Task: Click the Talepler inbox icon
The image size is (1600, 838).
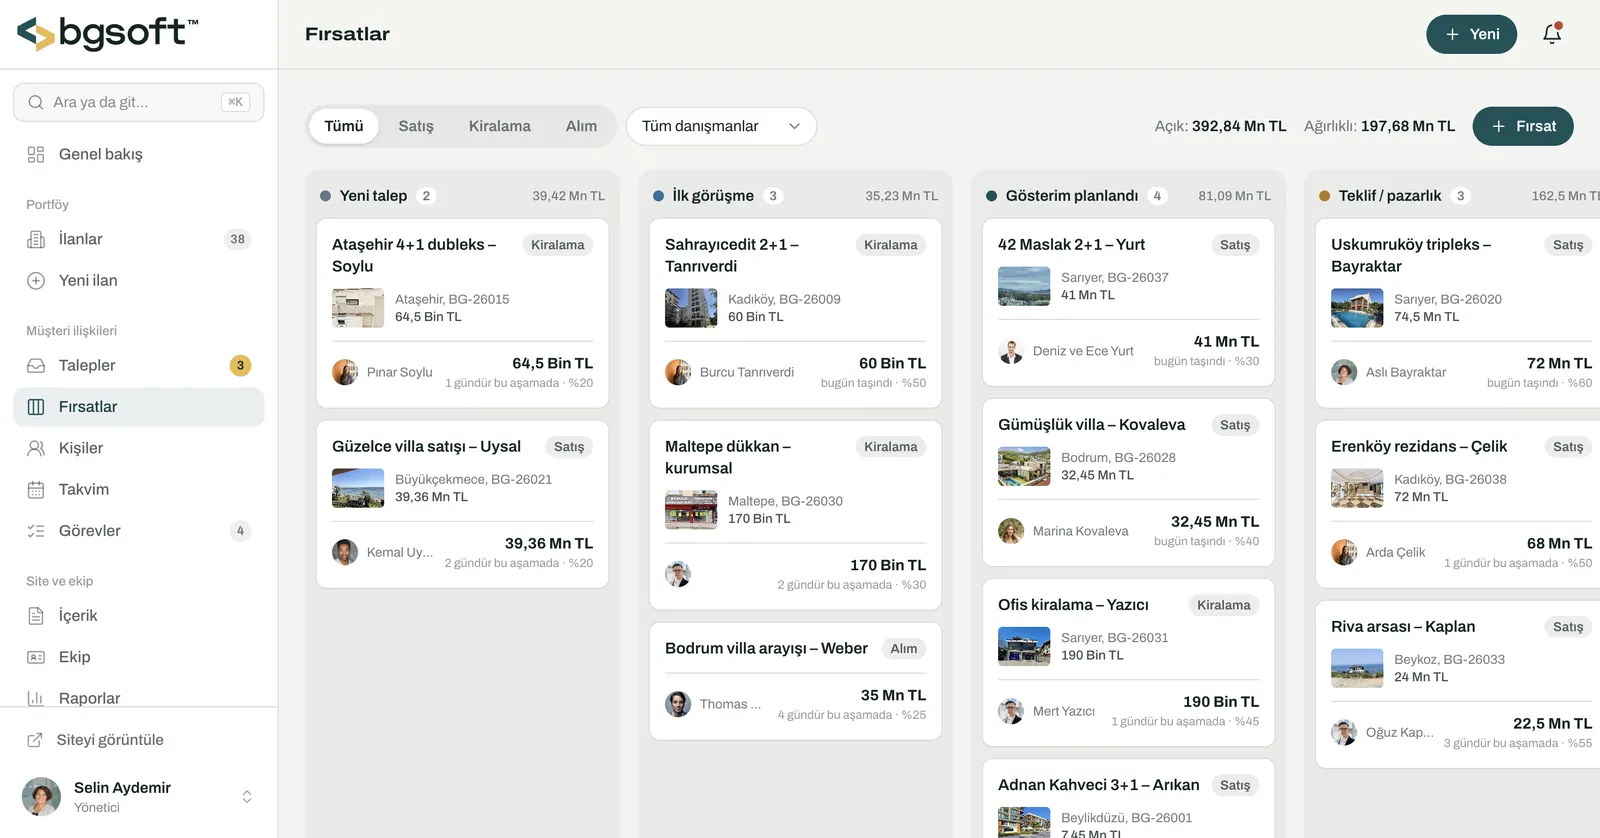Action: tap(36, 366)
